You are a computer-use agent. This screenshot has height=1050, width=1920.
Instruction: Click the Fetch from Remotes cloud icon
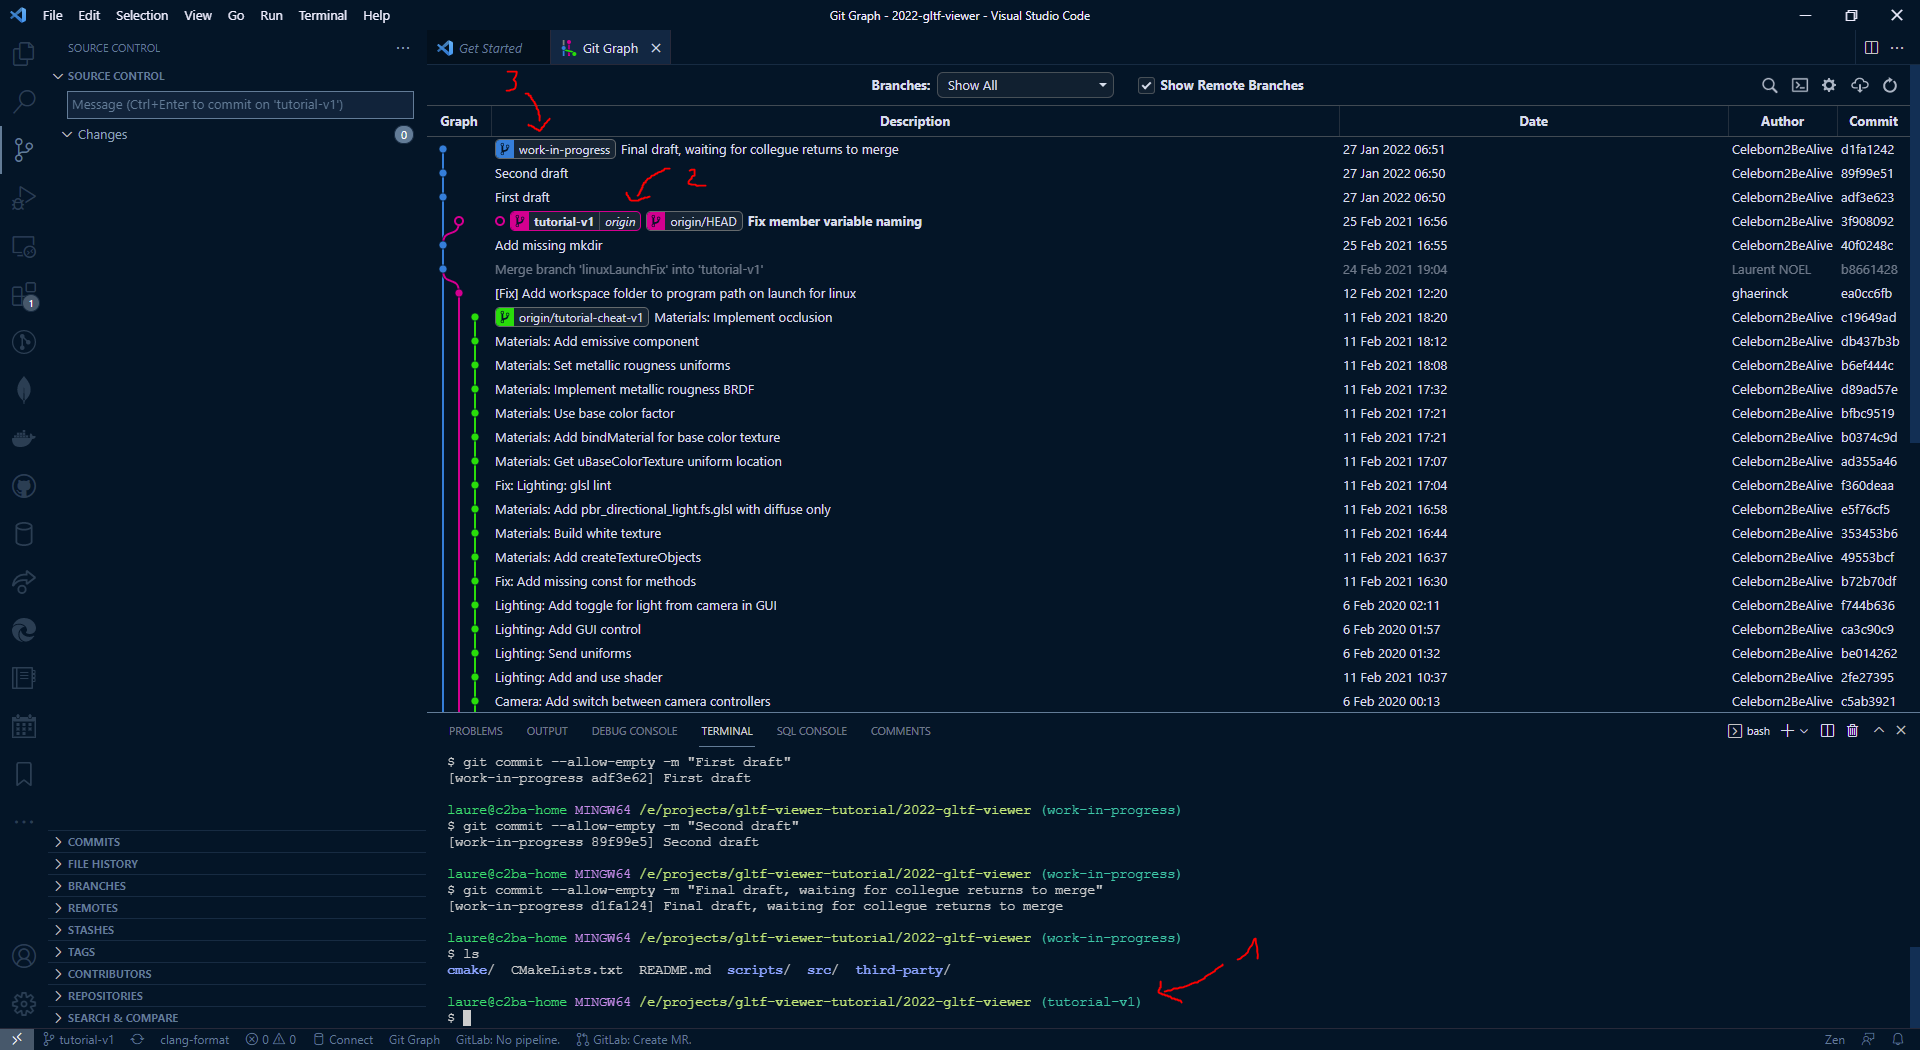[1860, 86]
